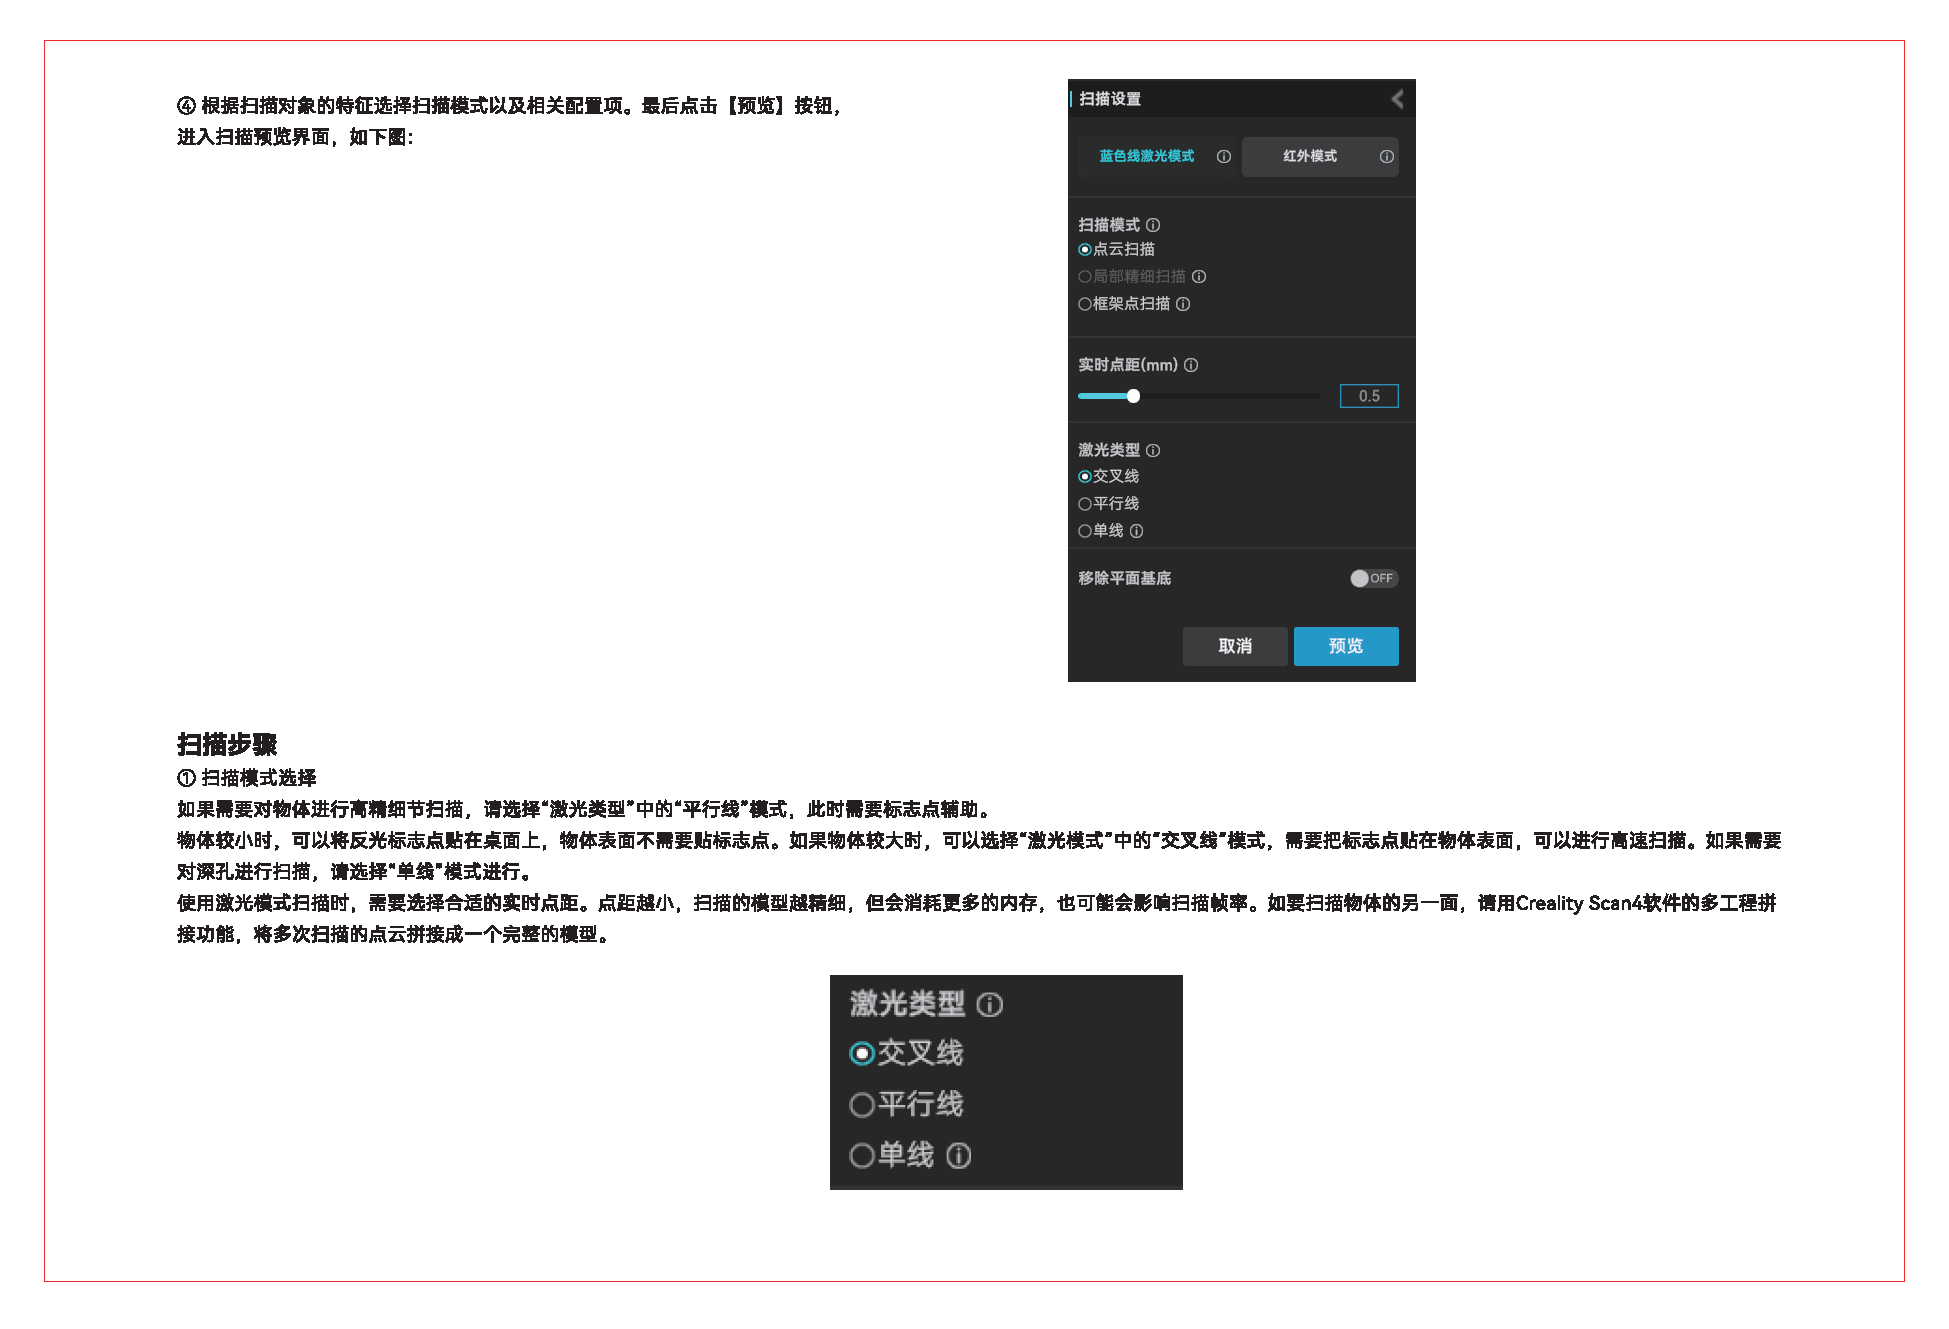Click the 取消 button

[1235, 646]
